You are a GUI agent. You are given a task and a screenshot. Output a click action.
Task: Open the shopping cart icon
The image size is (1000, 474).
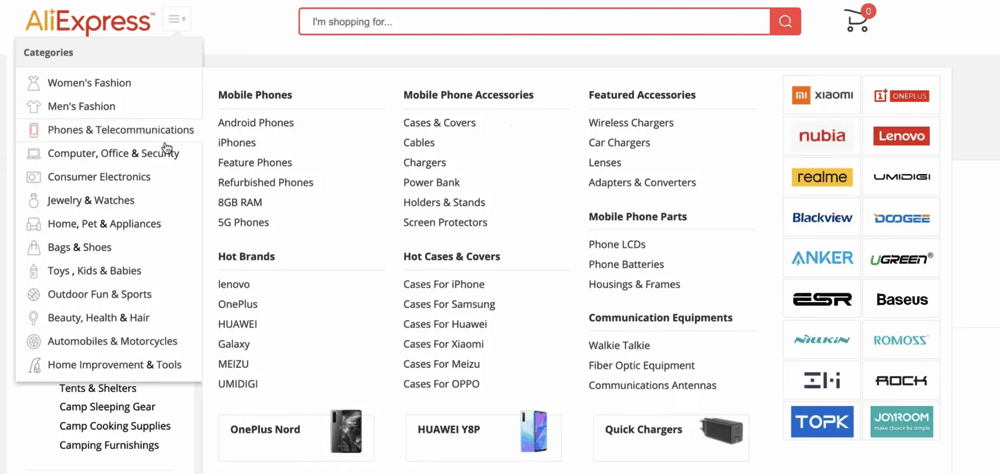(857, 20)
